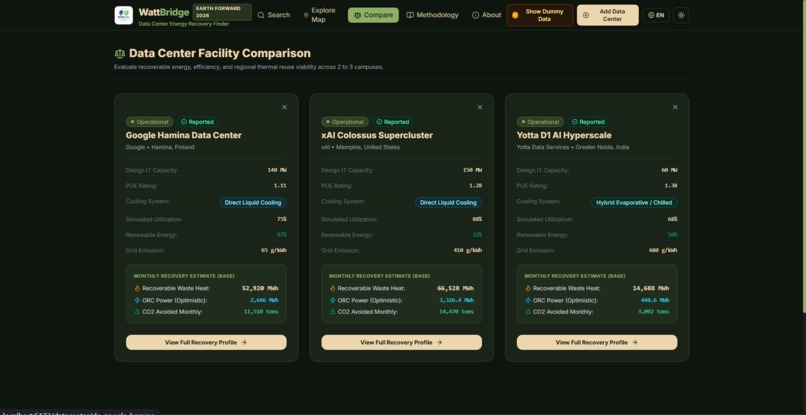806x415 pixels.
Task: Click Direct Liquid Cooling tag on xAI Colossus
Action: (448, 203)
